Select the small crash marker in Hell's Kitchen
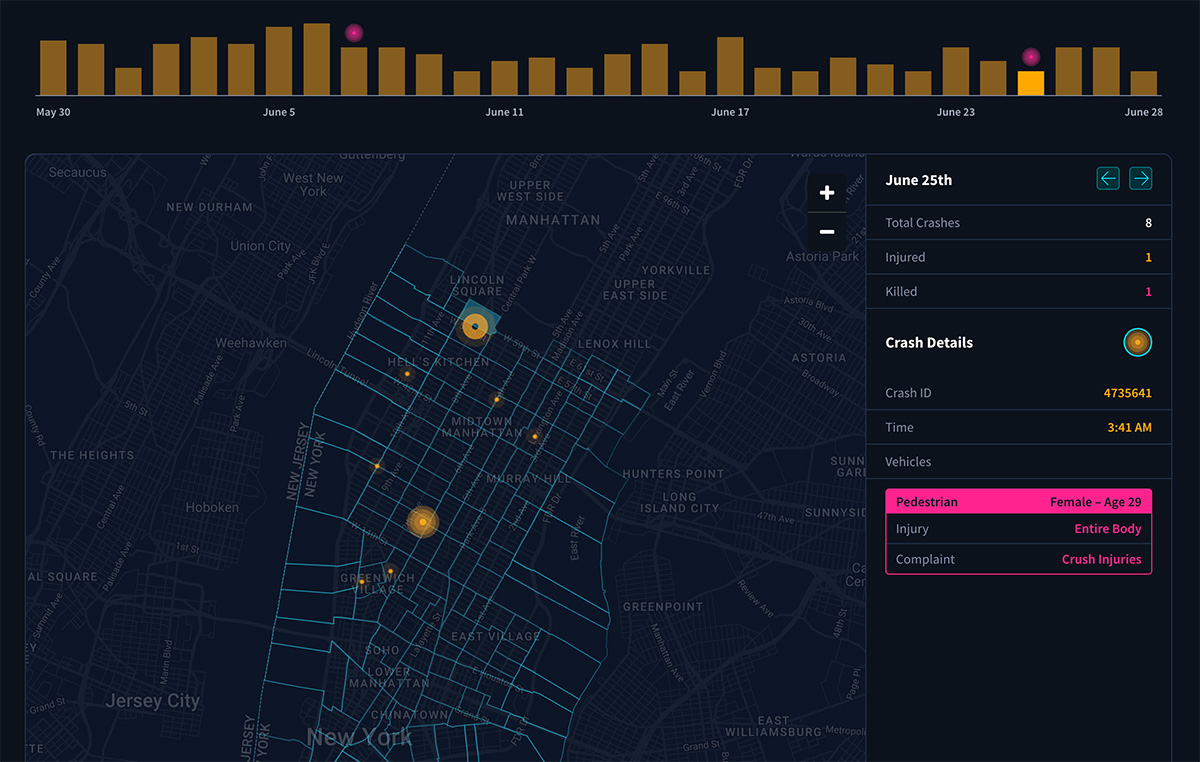Screen dimensions: 1200x762 (407, 374)
